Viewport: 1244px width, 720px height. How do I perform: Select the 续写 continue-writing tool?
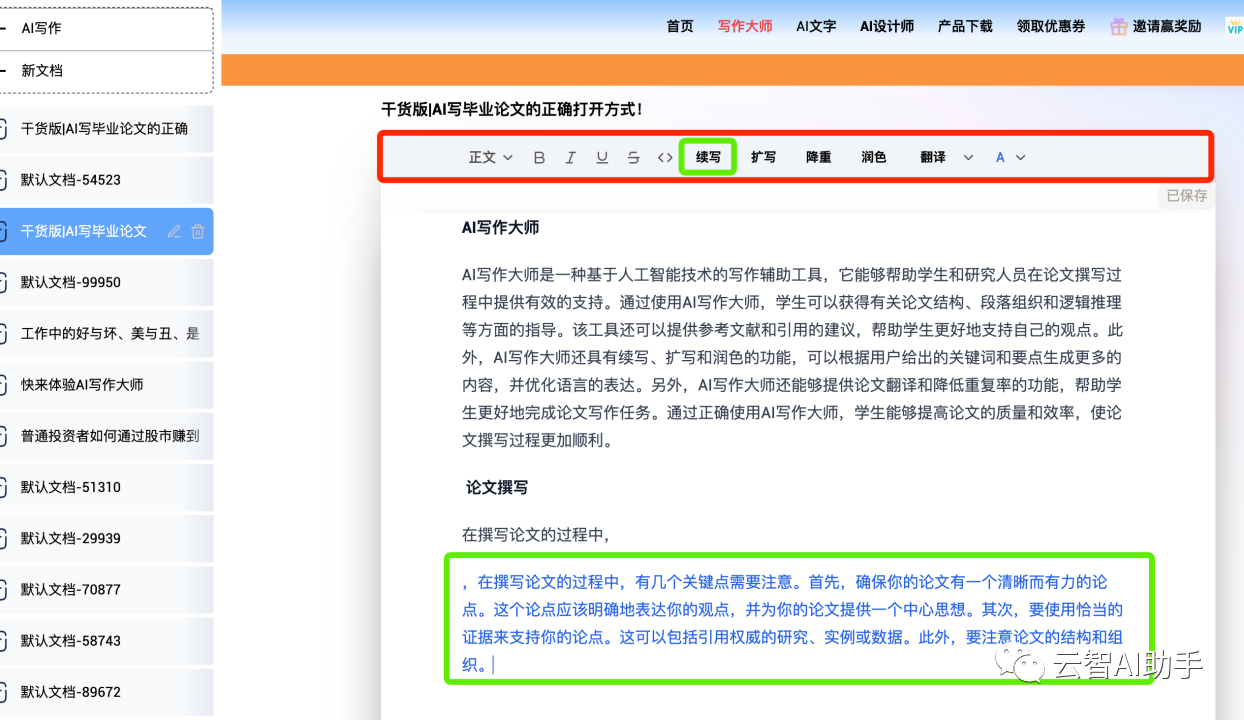707,157
